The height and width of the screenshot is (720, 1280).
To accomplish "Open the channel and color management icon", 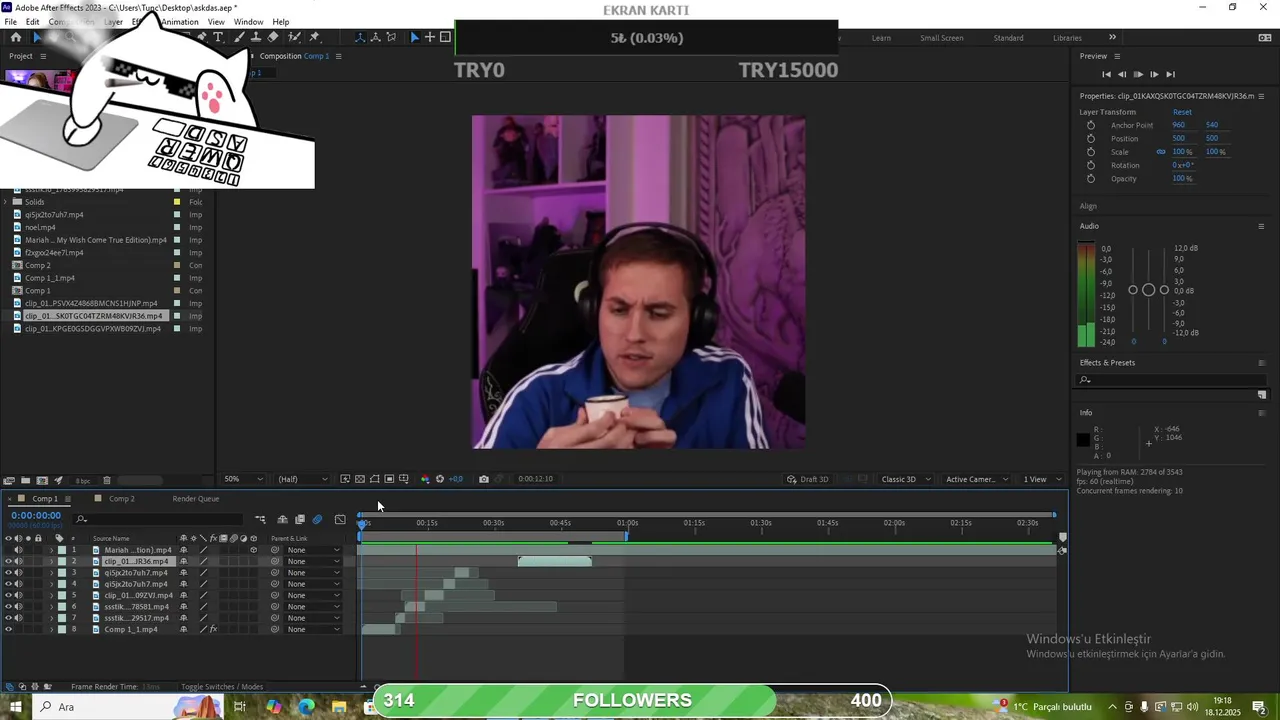I will pos(425,479).
